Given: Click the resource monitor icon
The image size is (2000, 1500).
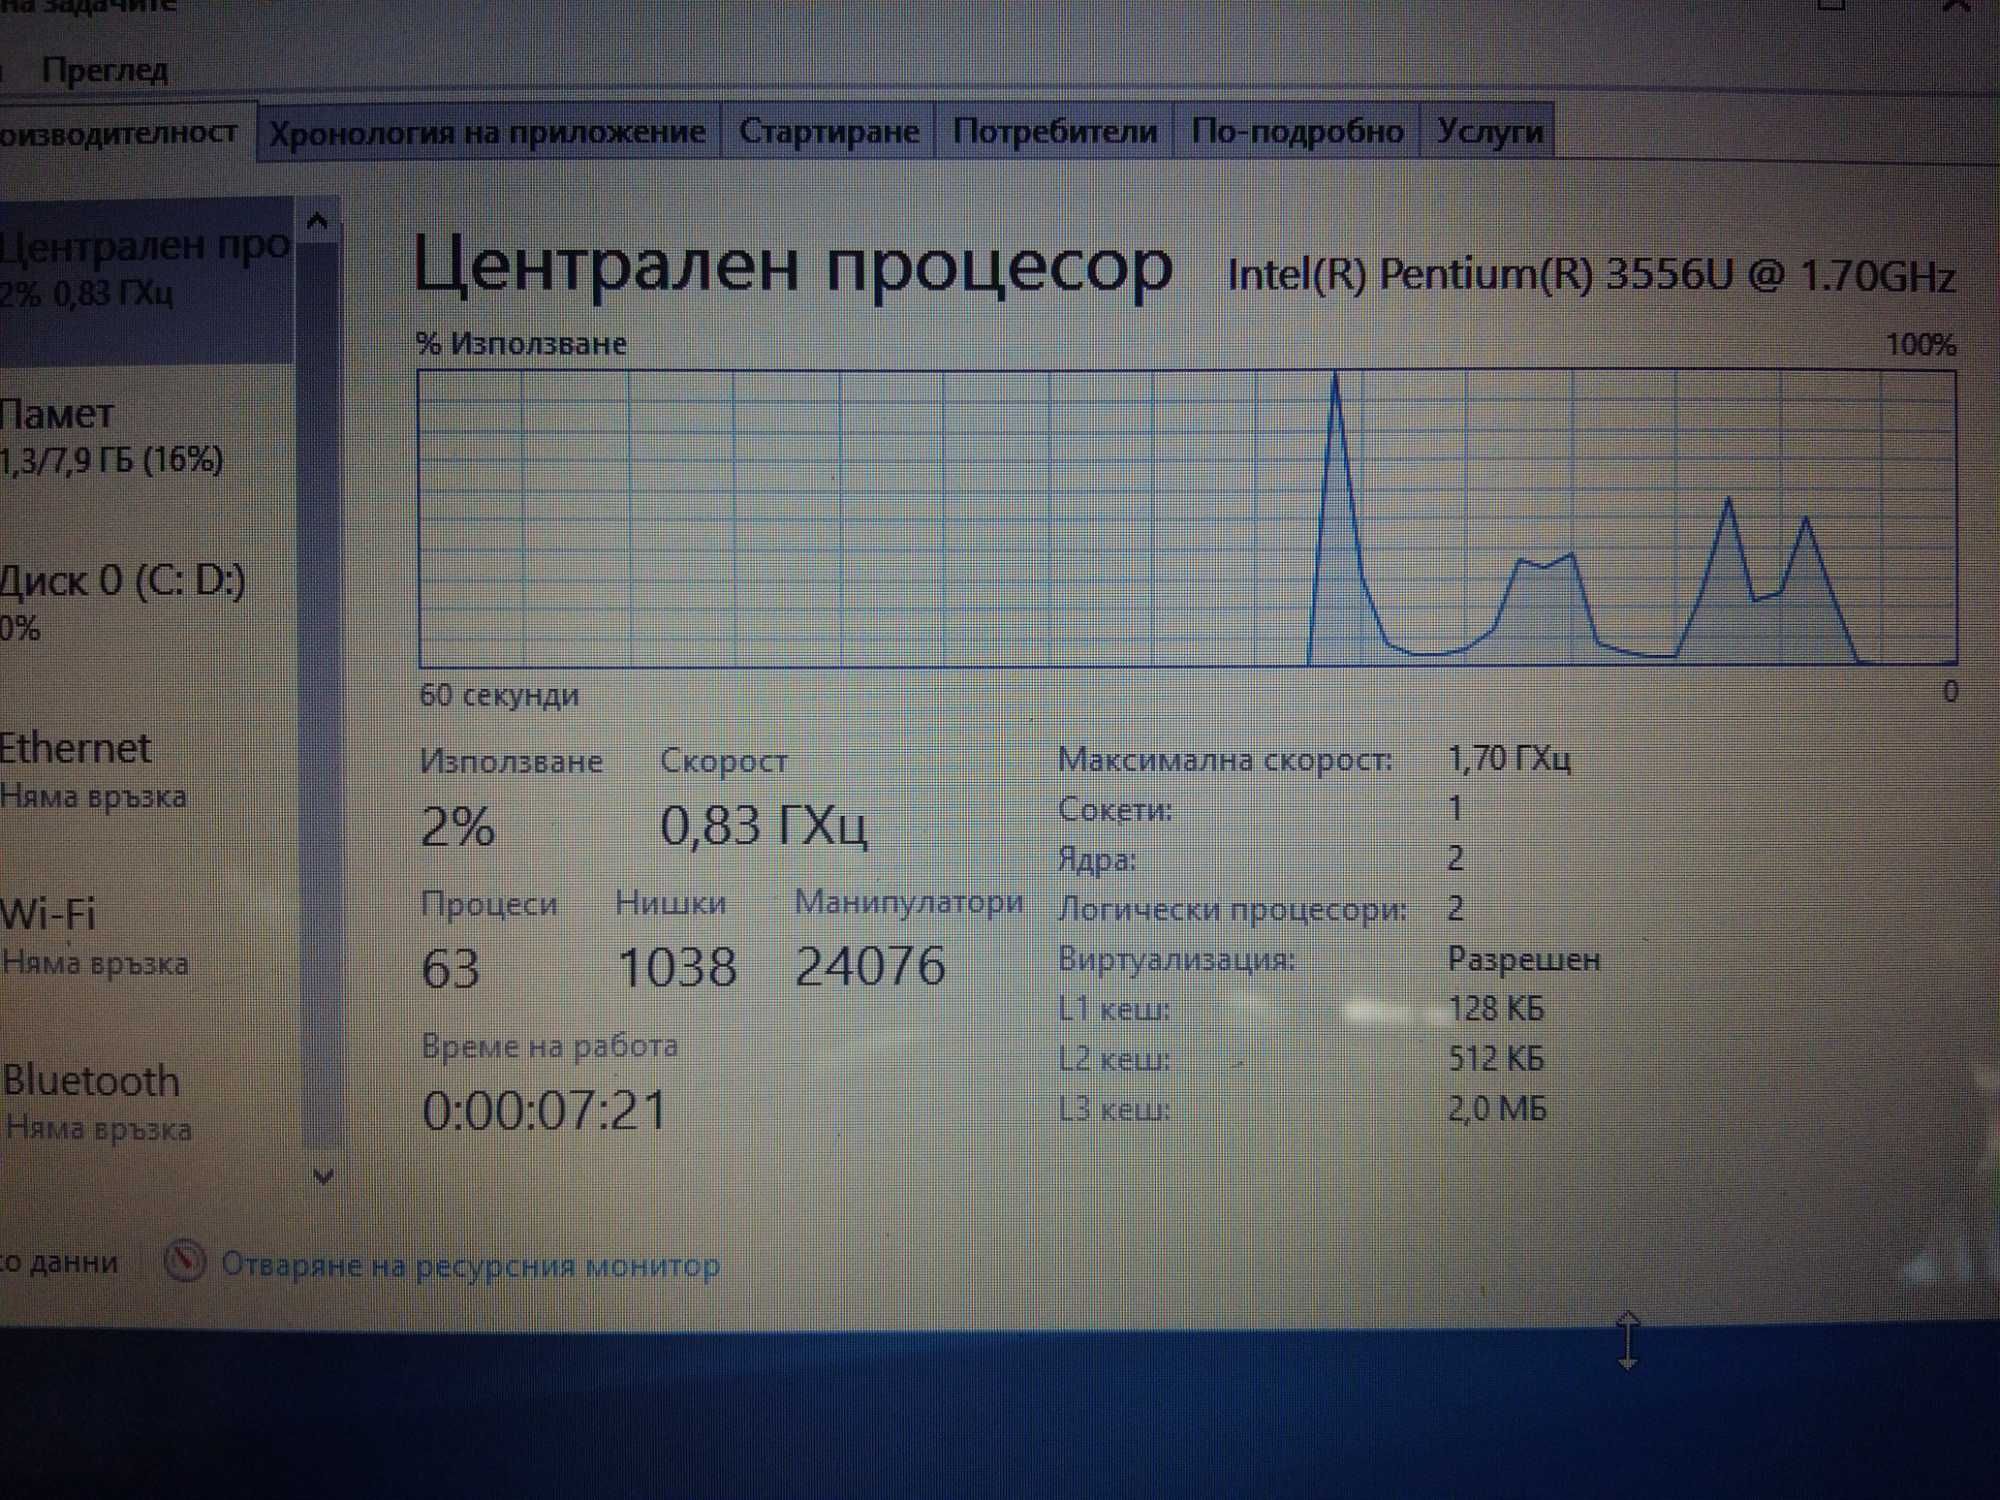Looking at the screenshot, I should click(x=185, y=1262).
